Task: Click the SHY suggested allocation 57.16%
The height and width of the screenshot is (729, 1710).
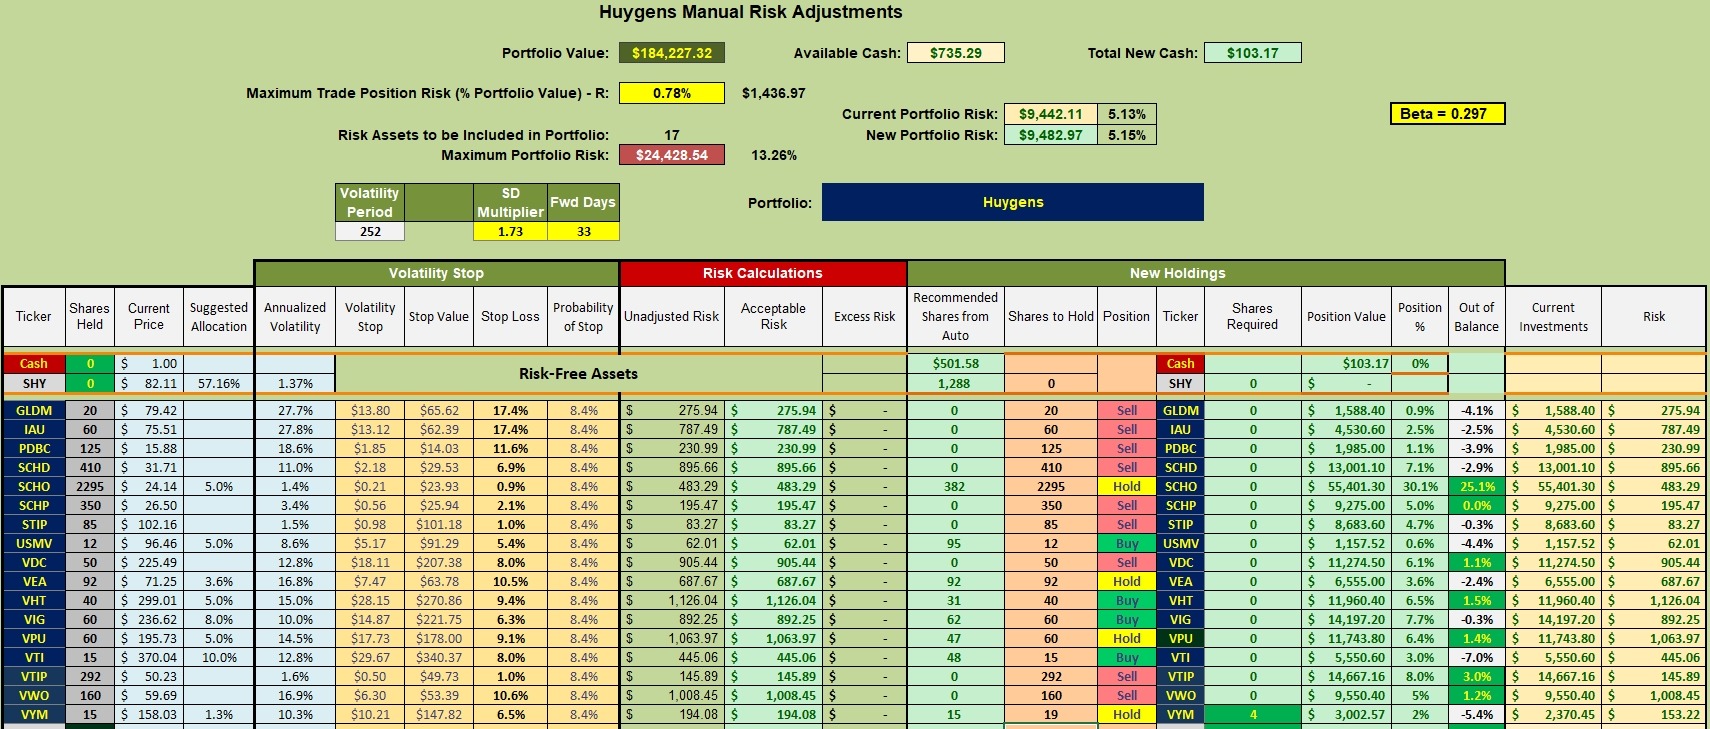Action: 218,383
